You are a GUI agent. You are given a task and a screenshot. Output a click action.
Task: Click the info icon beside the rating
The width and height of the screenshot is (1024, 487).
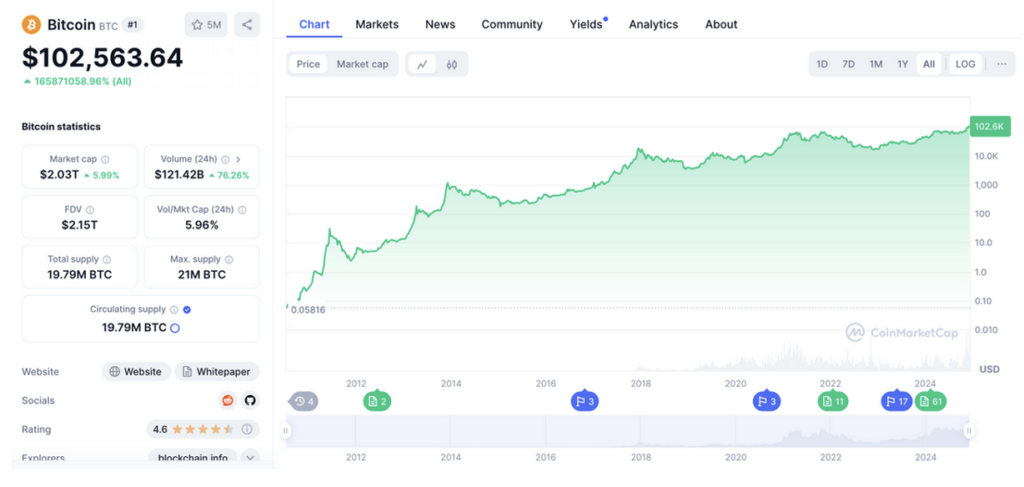246,429
